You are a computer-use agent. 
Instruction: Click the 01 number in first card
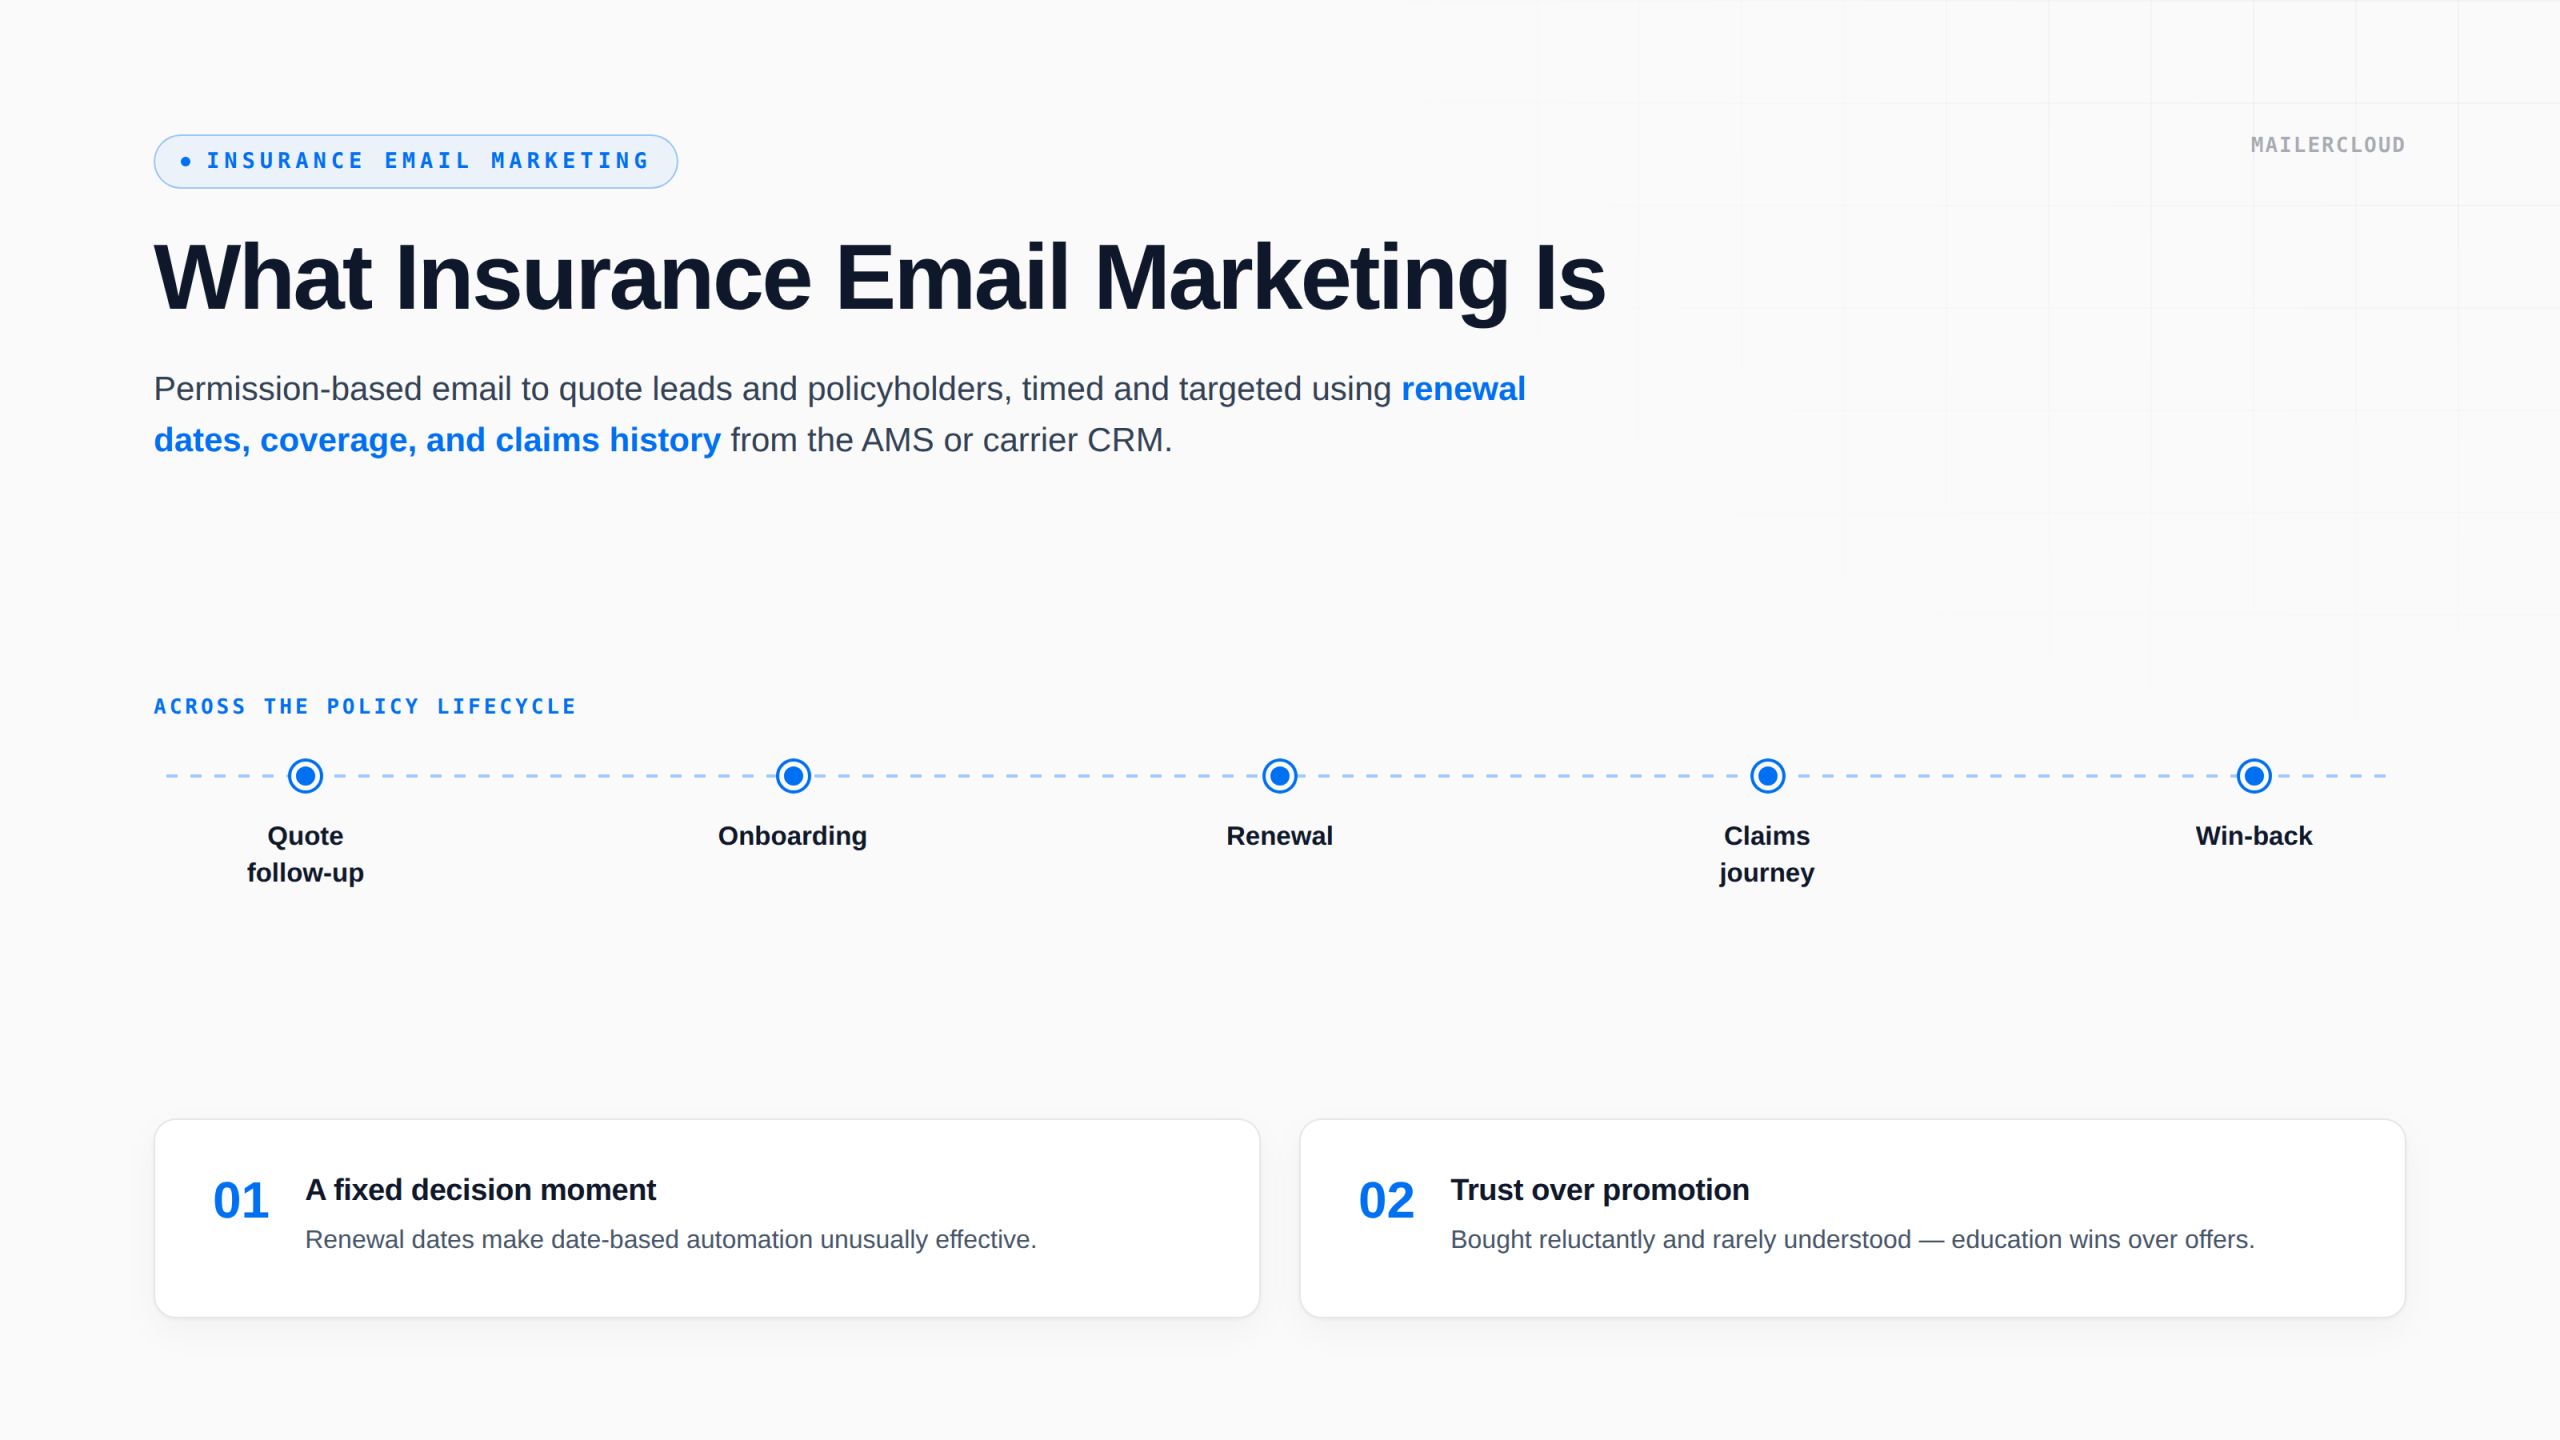click(x=241, y=1200)
